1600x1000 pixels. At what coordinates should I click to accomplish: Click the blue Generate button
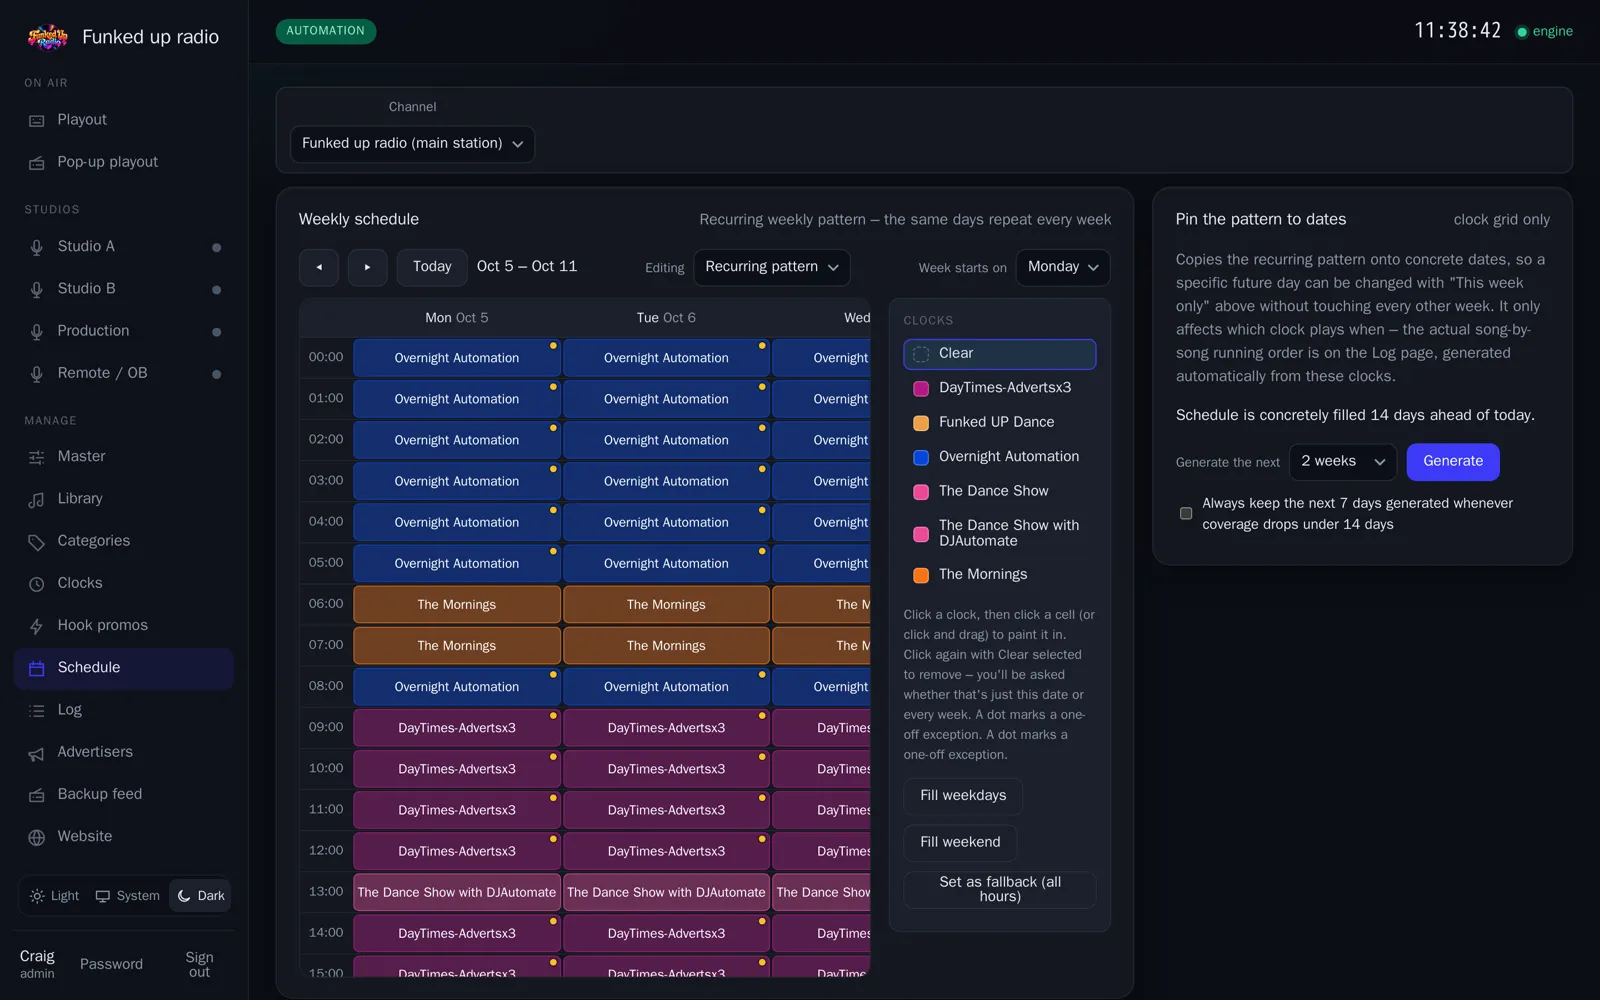[x=1453, y=462]
